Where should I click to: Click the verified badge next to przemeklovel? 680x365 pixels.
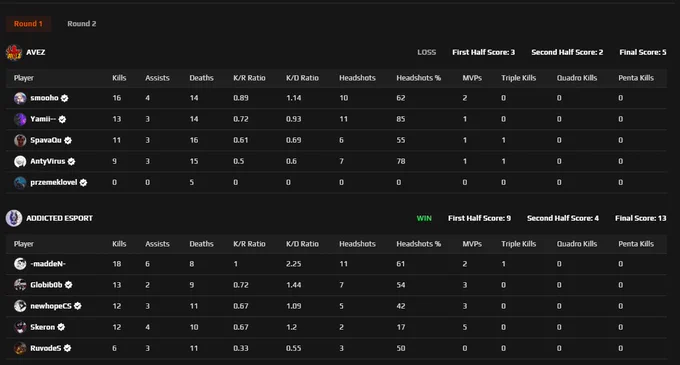[83, 183]
